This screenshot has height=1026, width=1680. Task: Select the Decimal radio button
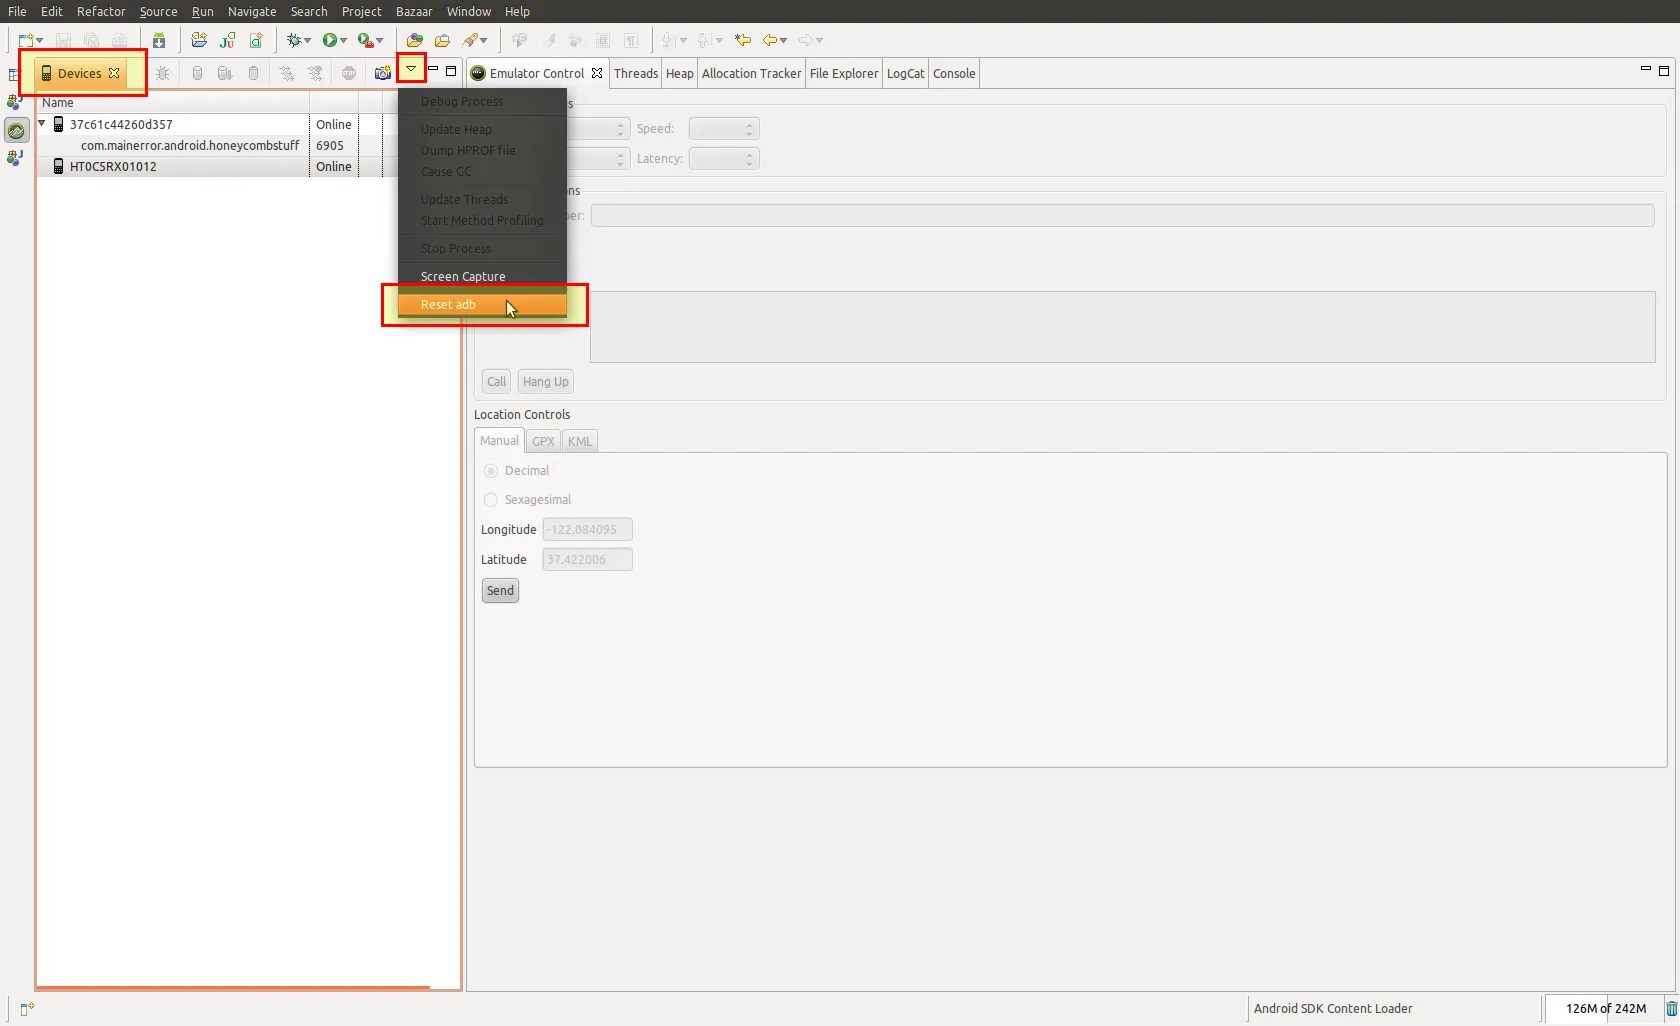[491, 471]
